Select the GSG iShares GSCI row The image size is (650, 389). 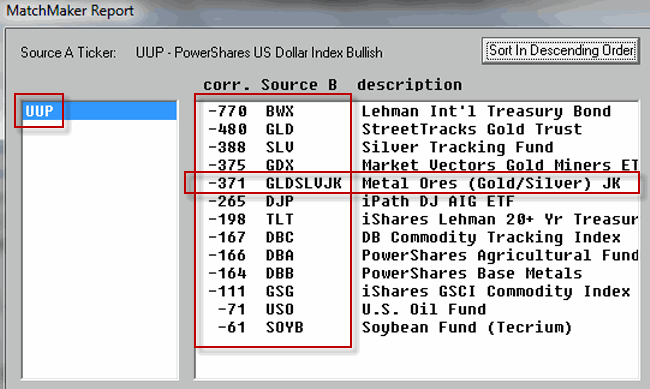(x=417, y=291)
